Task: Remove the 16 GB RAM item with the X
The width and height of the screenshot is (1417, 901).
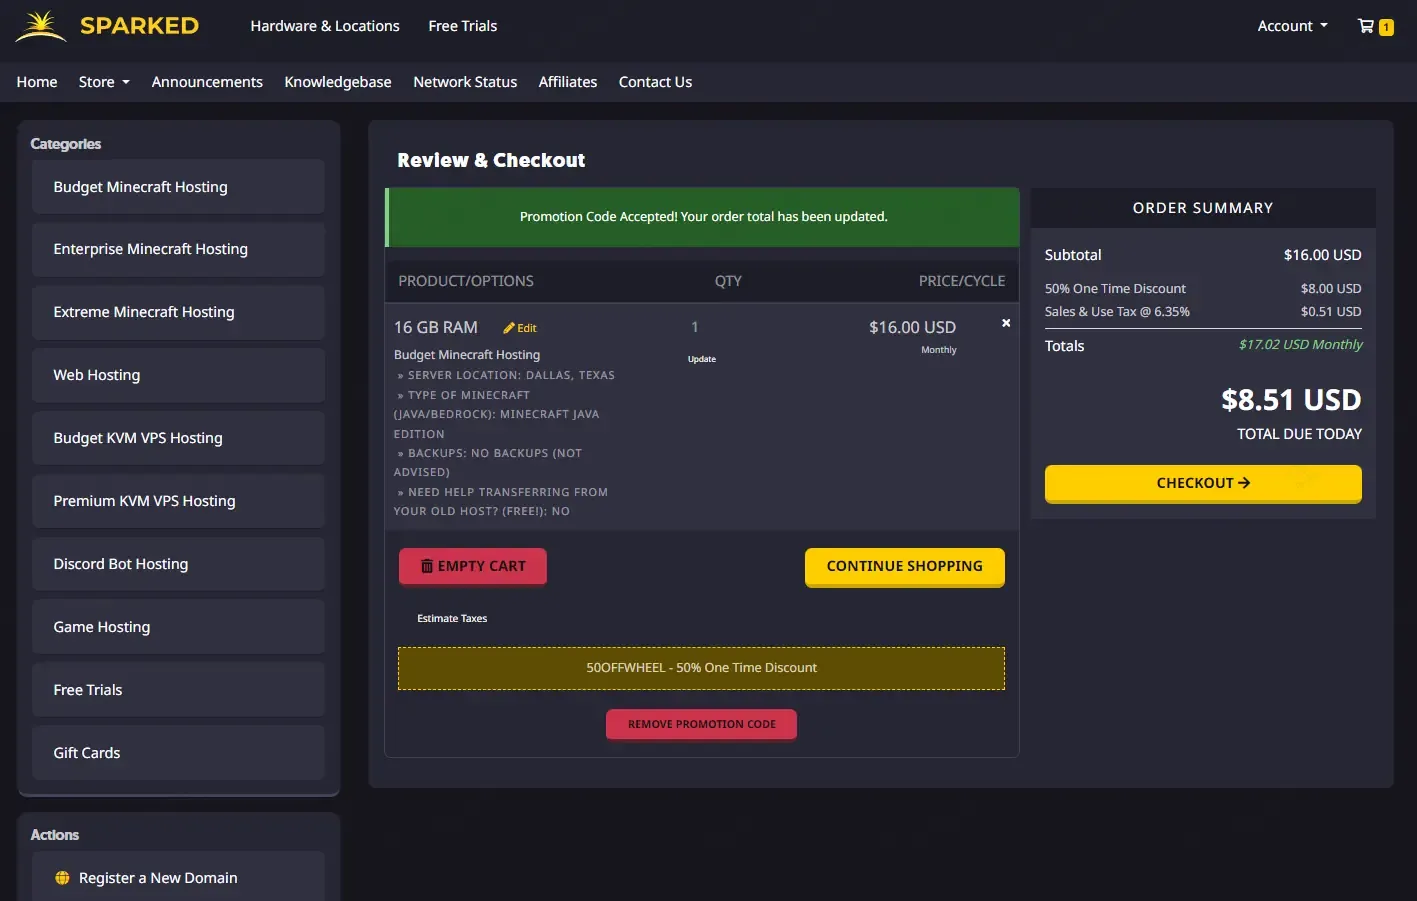Action: (x=1006, y=323)
